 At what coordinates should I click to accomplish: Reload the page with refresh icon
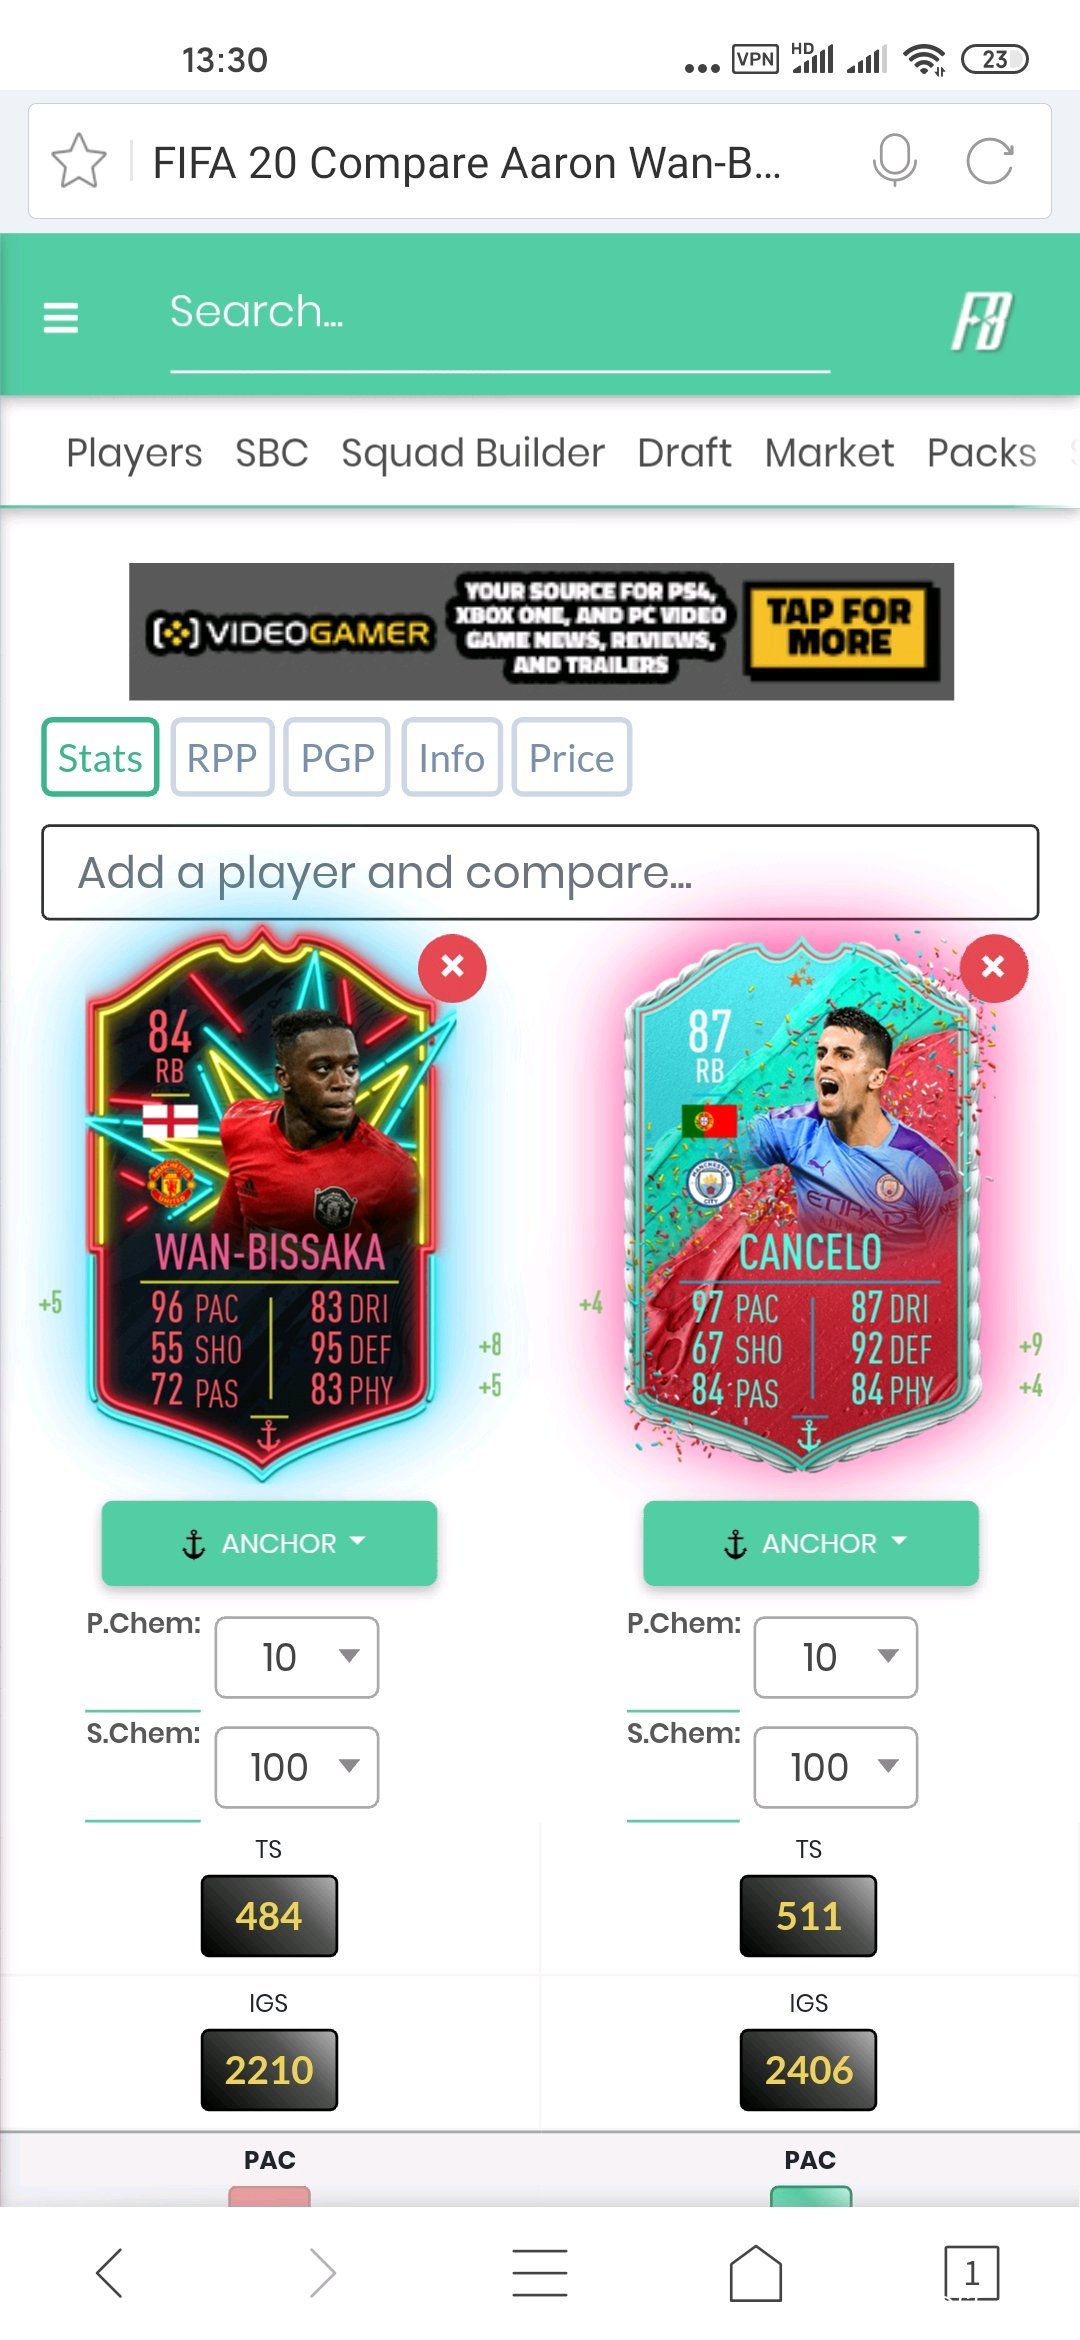coord(990,161)
